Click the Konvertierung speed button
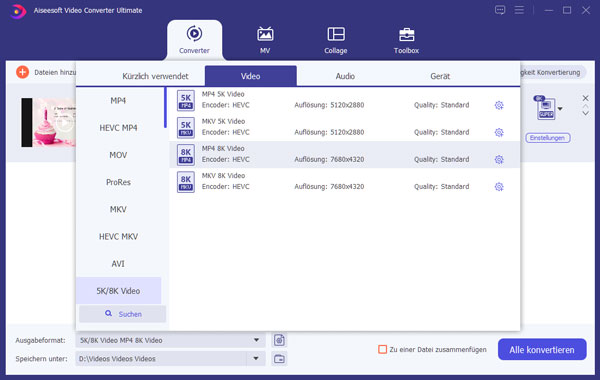This screenshot has width=600, height=380. click(553, 72)
